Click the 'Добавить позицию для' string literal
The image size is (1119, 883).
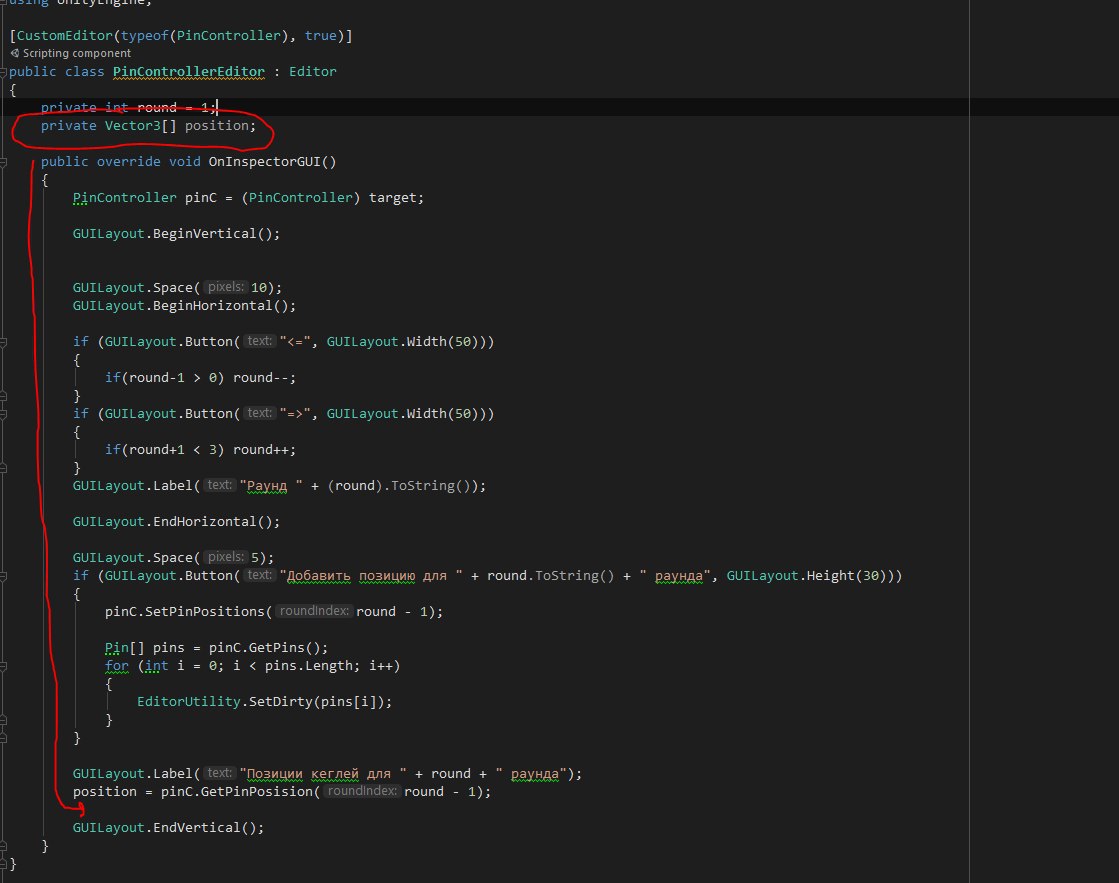(x=371, y=575)
